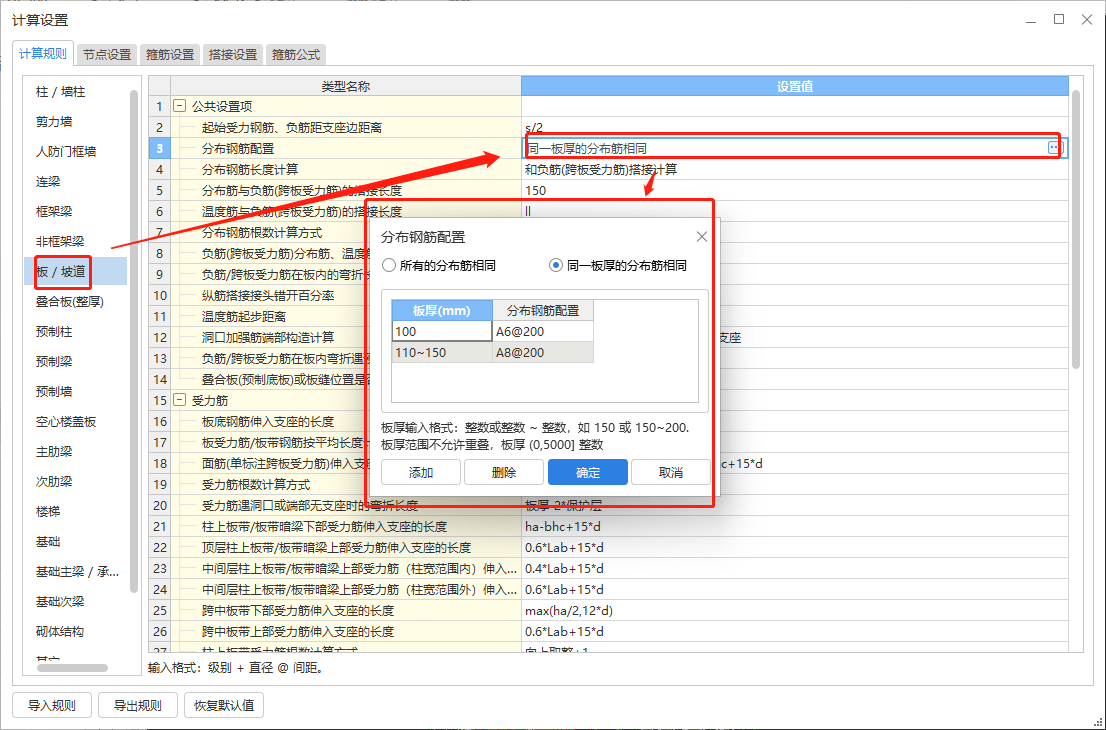This screenshot has width=1106, height=730.
Task: Collapse the 受力筋 group
Action: [x=180, y=400]
